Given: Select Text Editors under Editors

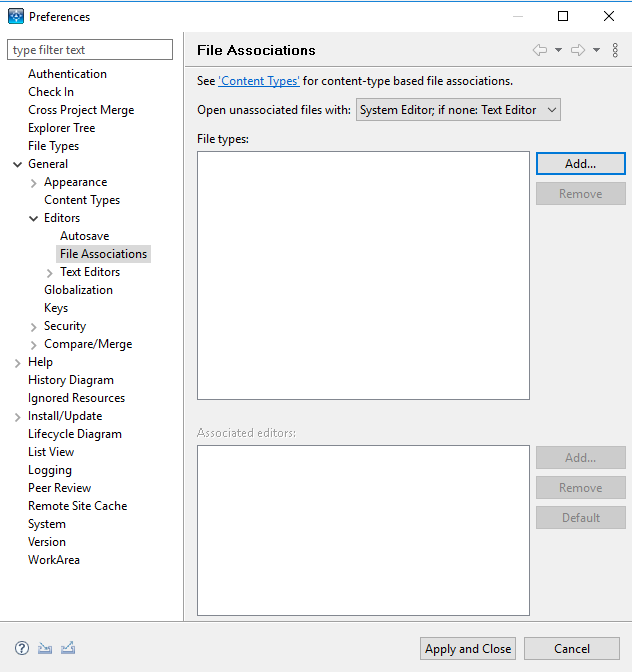Looking at the screenshot, I should 90,272.
